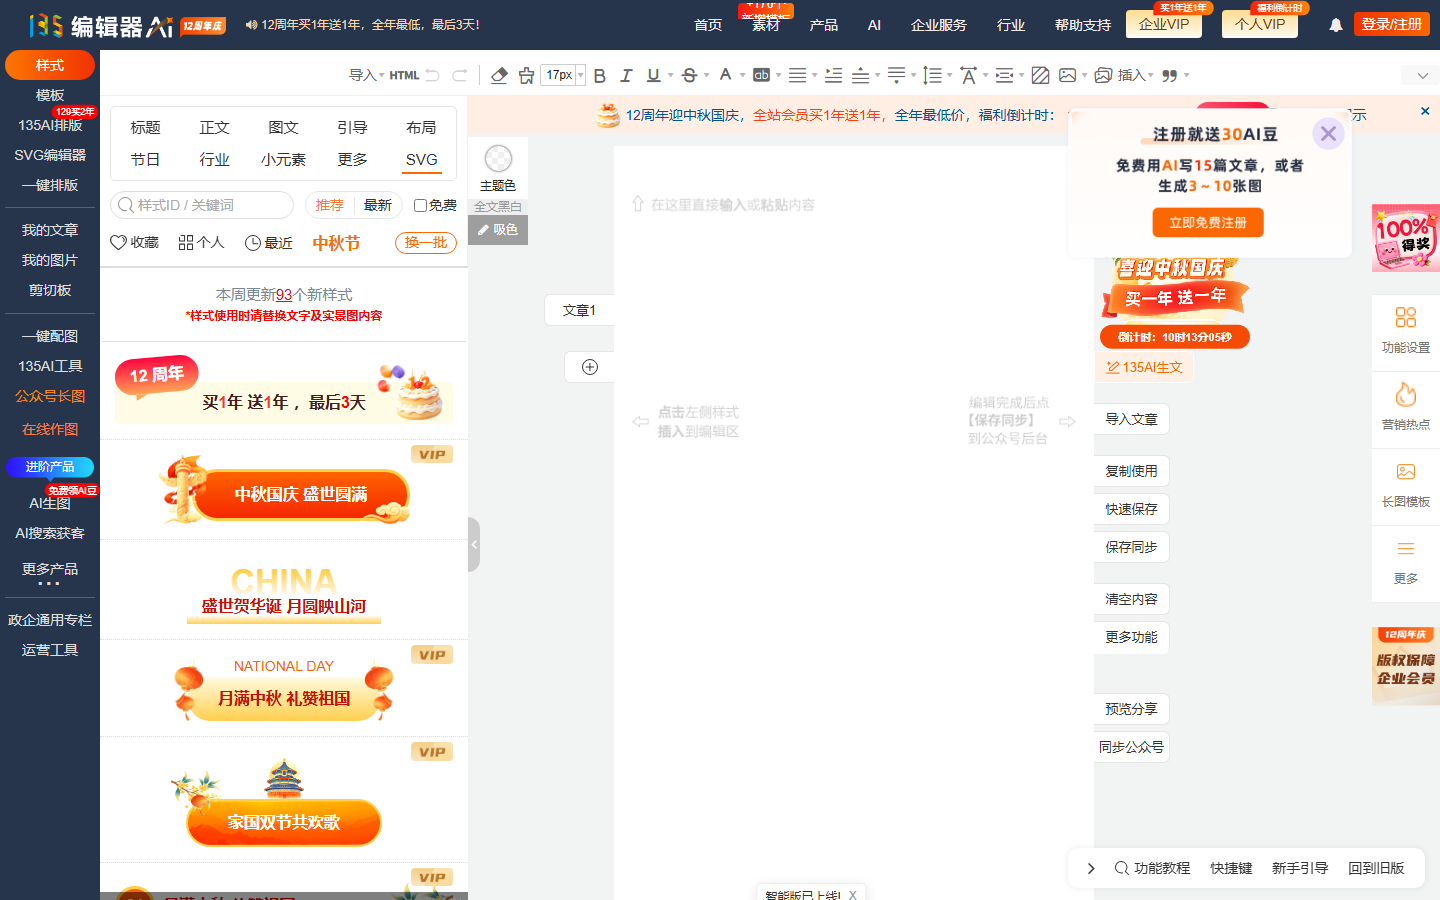Click the format painter brush icon
This screenshot has width=1440, height=900.
pyautogui.click(x=526, y=75)
